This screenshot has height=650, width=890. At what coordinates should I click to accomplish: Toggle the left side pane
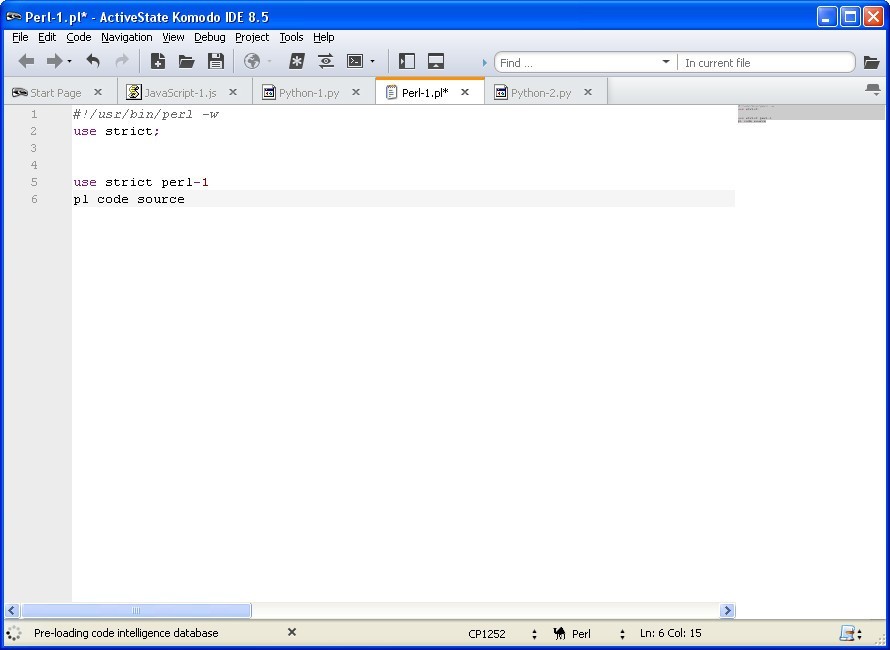coord(406,61)
